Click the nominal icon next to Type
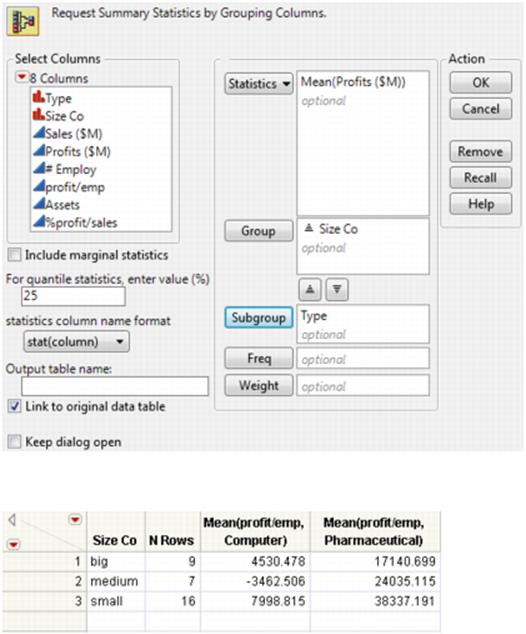526x634 pixels. pos(39,97)
